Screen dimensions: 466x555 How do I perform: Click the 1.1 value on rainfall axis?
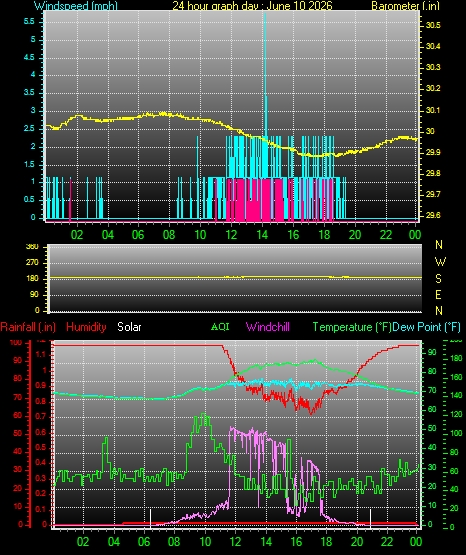point(41,354)
